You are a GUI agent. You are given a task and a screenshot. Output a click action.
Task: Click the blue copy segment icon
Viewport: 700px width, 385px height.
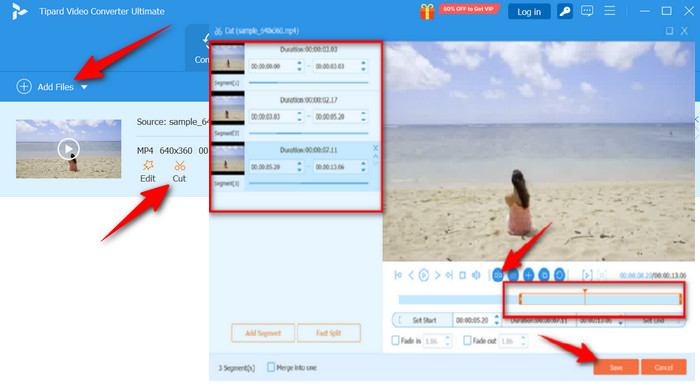click(x=544, y=275)
